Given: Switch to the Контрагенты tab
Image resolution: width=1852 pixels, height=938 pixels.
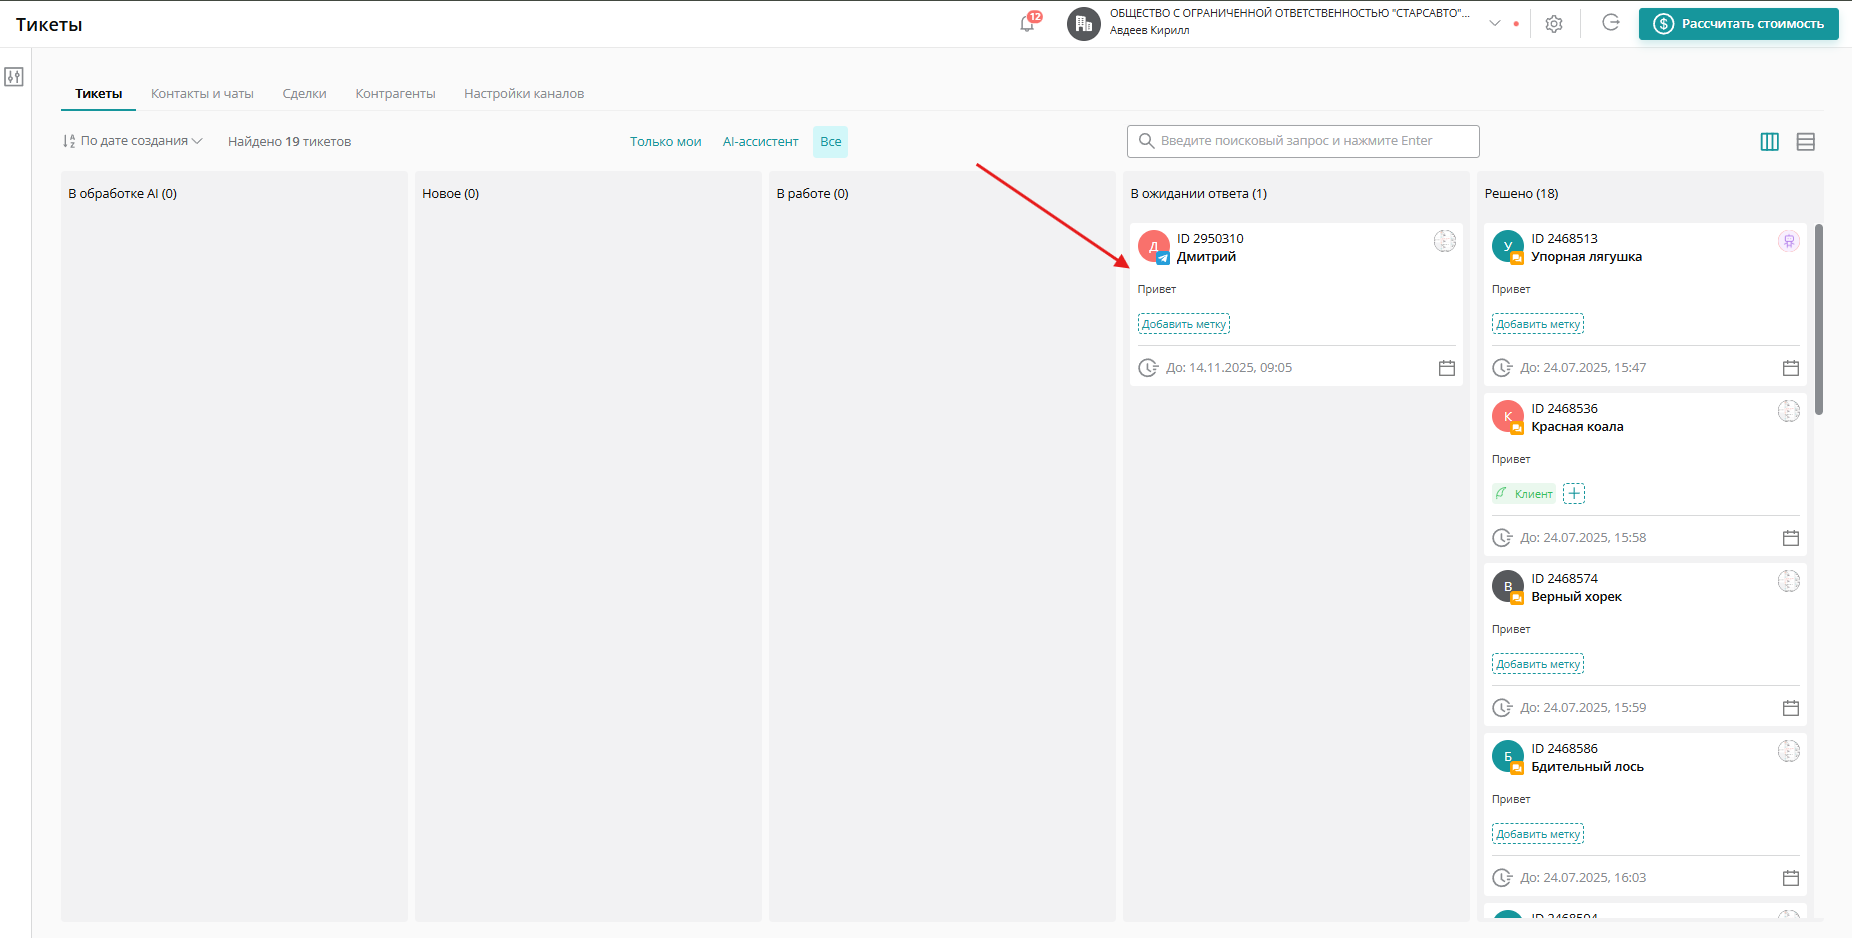Looking at the screenshot, I should click(395, 94).
